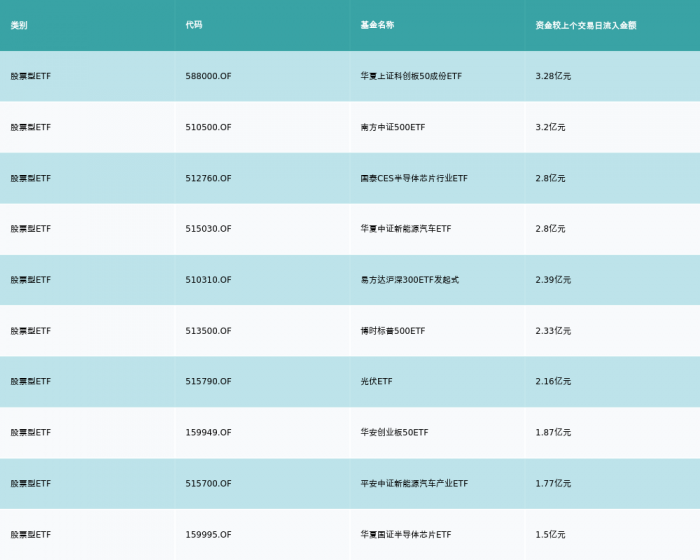This screenshot has height=560, width=700.
Task: Click the 2.33亿元 inflow value
Action: point(553,331)
